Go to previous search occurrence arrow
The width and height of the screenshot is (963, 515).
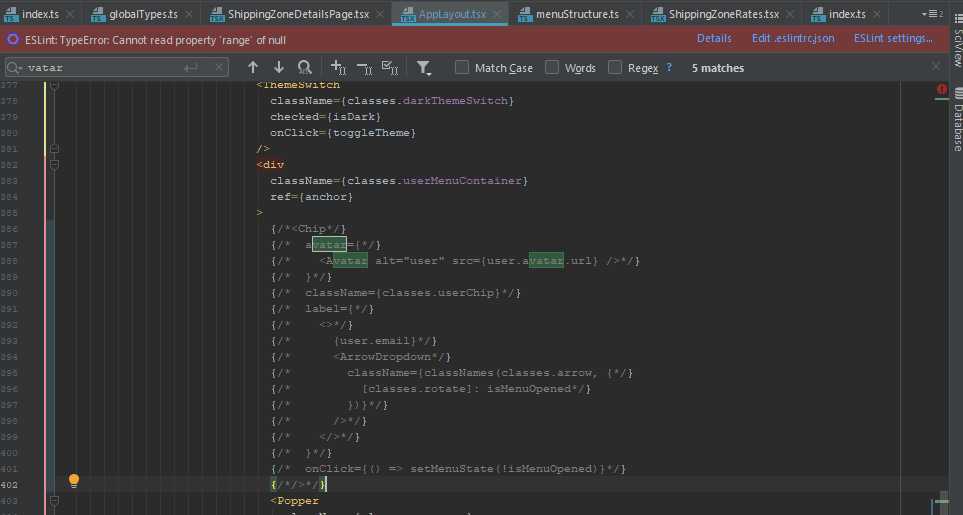tap(253, 68)
